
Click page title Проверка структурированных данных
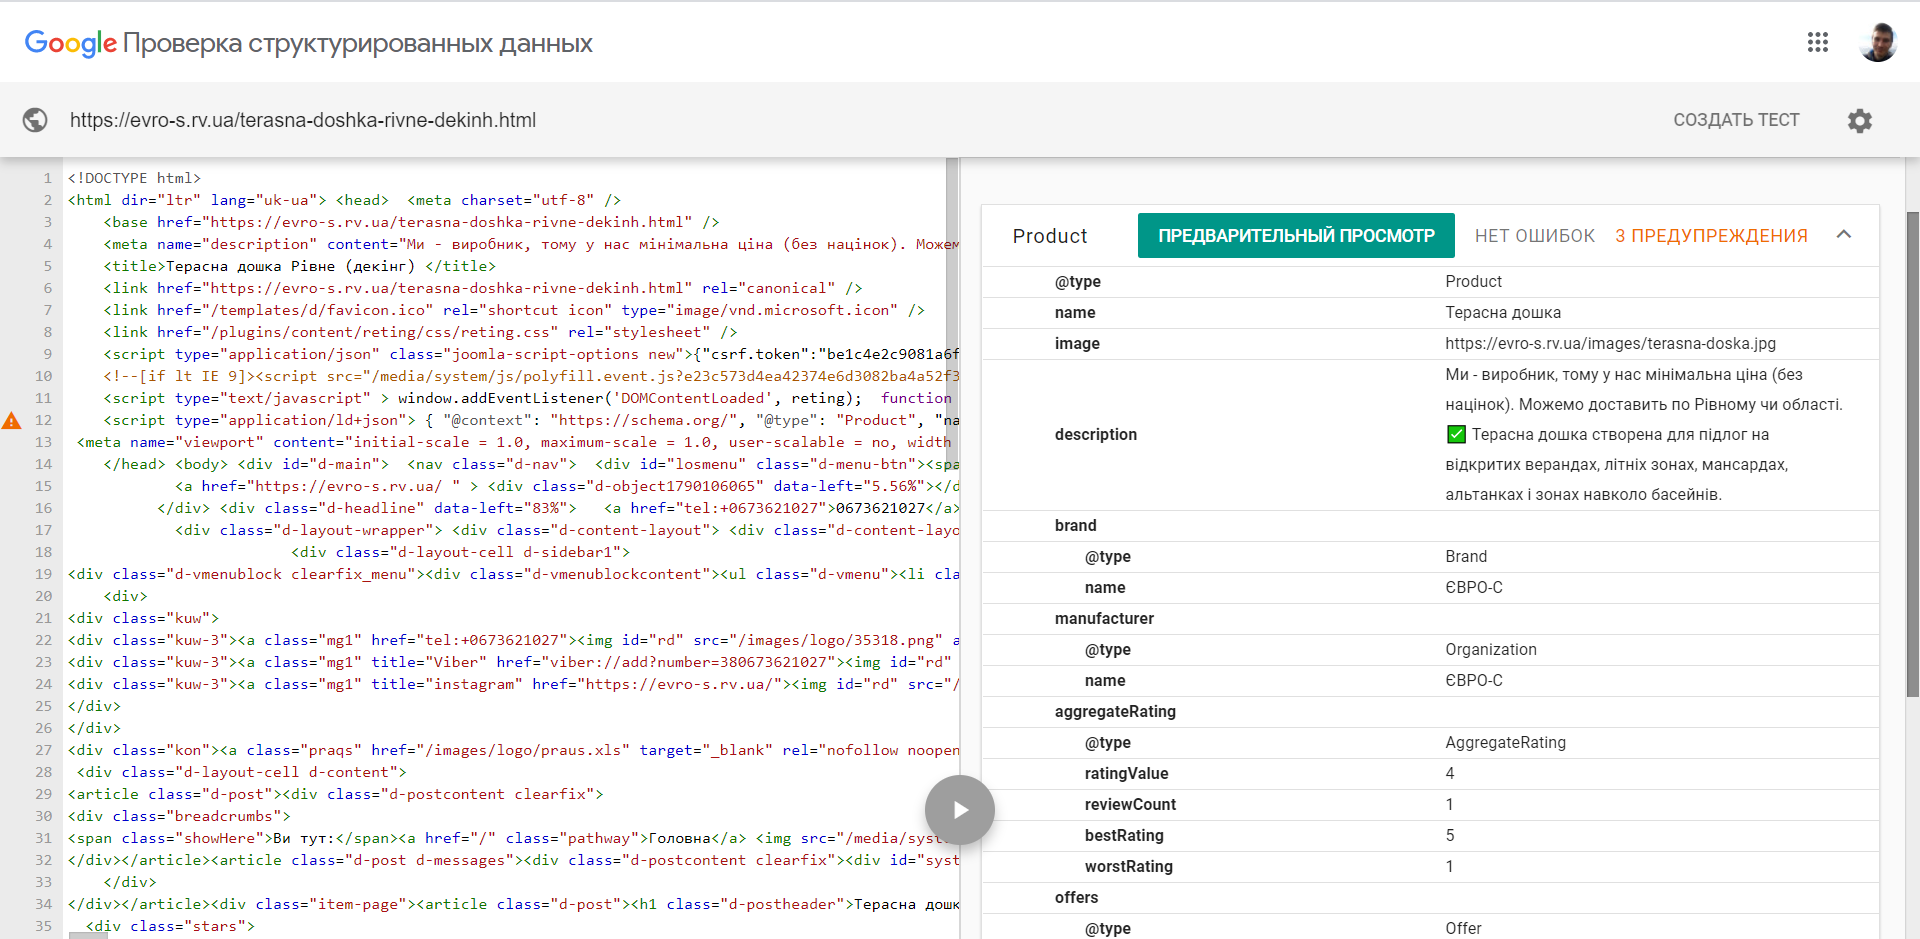(x=358, y=44)
